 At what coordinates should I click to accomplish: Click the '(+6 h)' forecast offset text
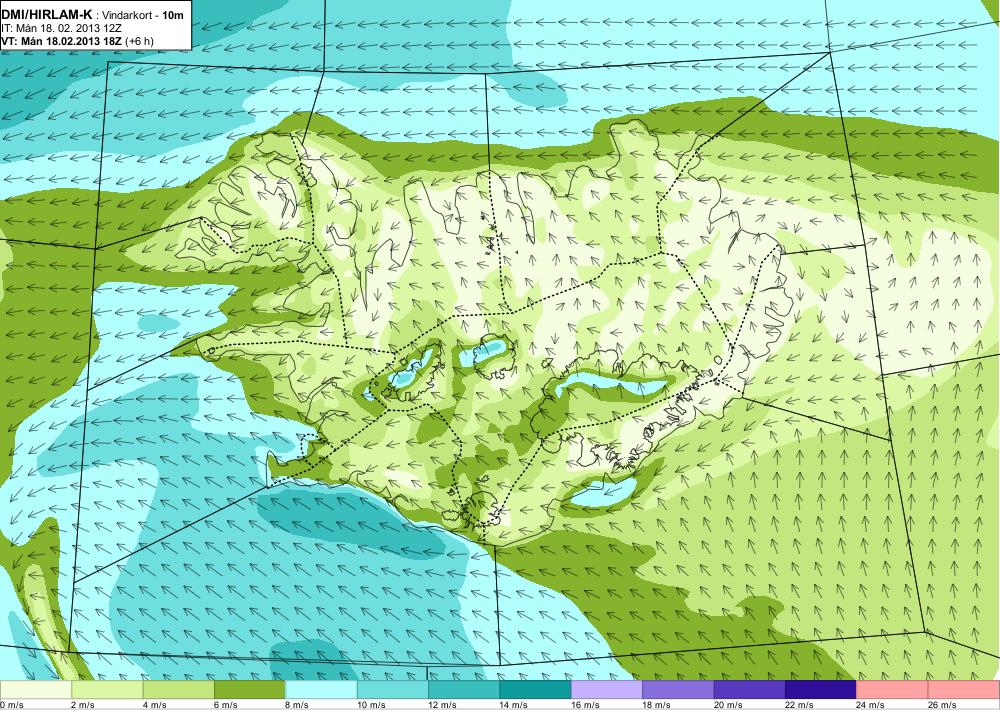[x=140, y=41]
